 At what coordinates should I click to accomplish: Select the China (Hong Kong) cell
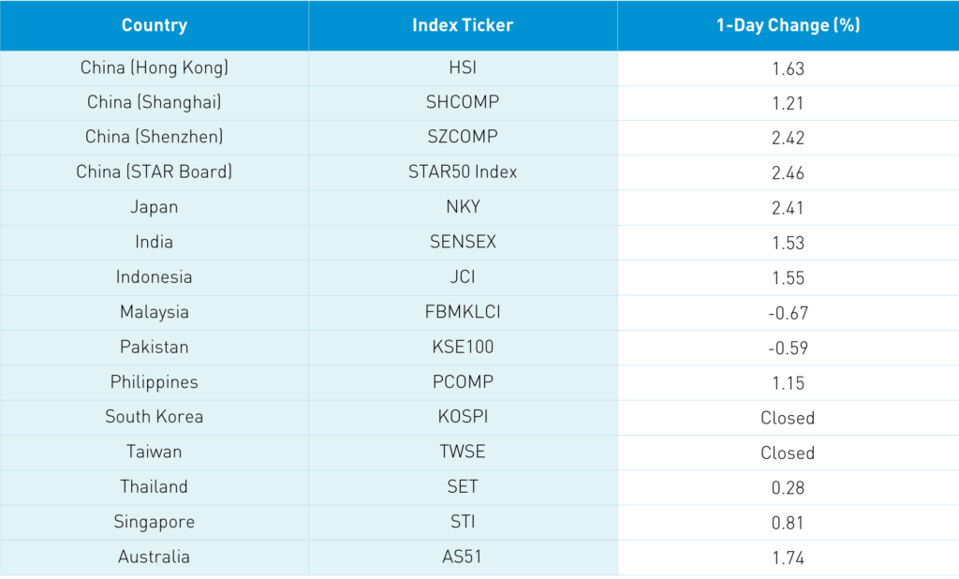point(154,68)
